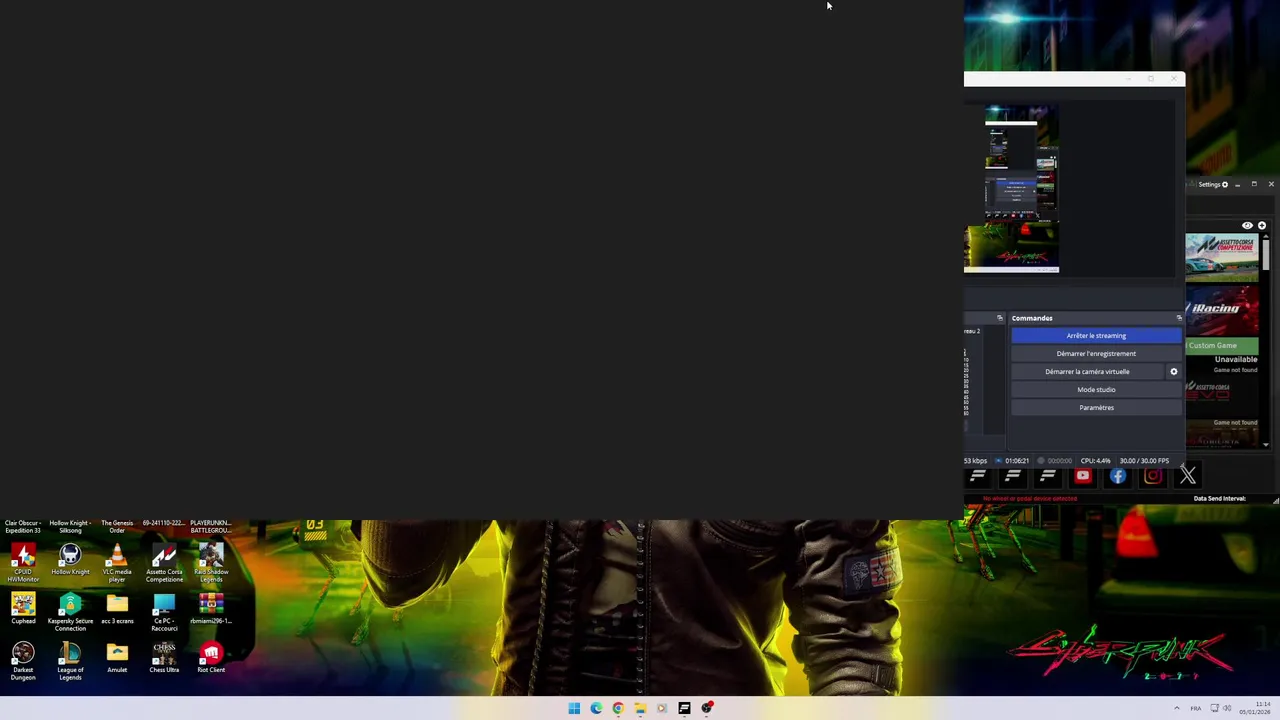This screenshot has width=1280, height=720.
Task: Click the plus add game icon
Action: 1262,226
